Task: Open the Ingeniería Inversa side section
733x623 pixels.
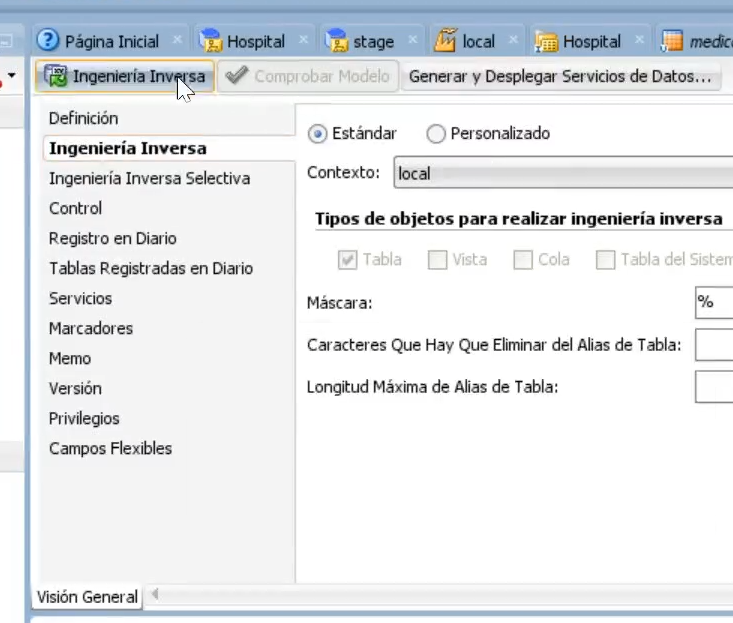Action: [128, 148]
